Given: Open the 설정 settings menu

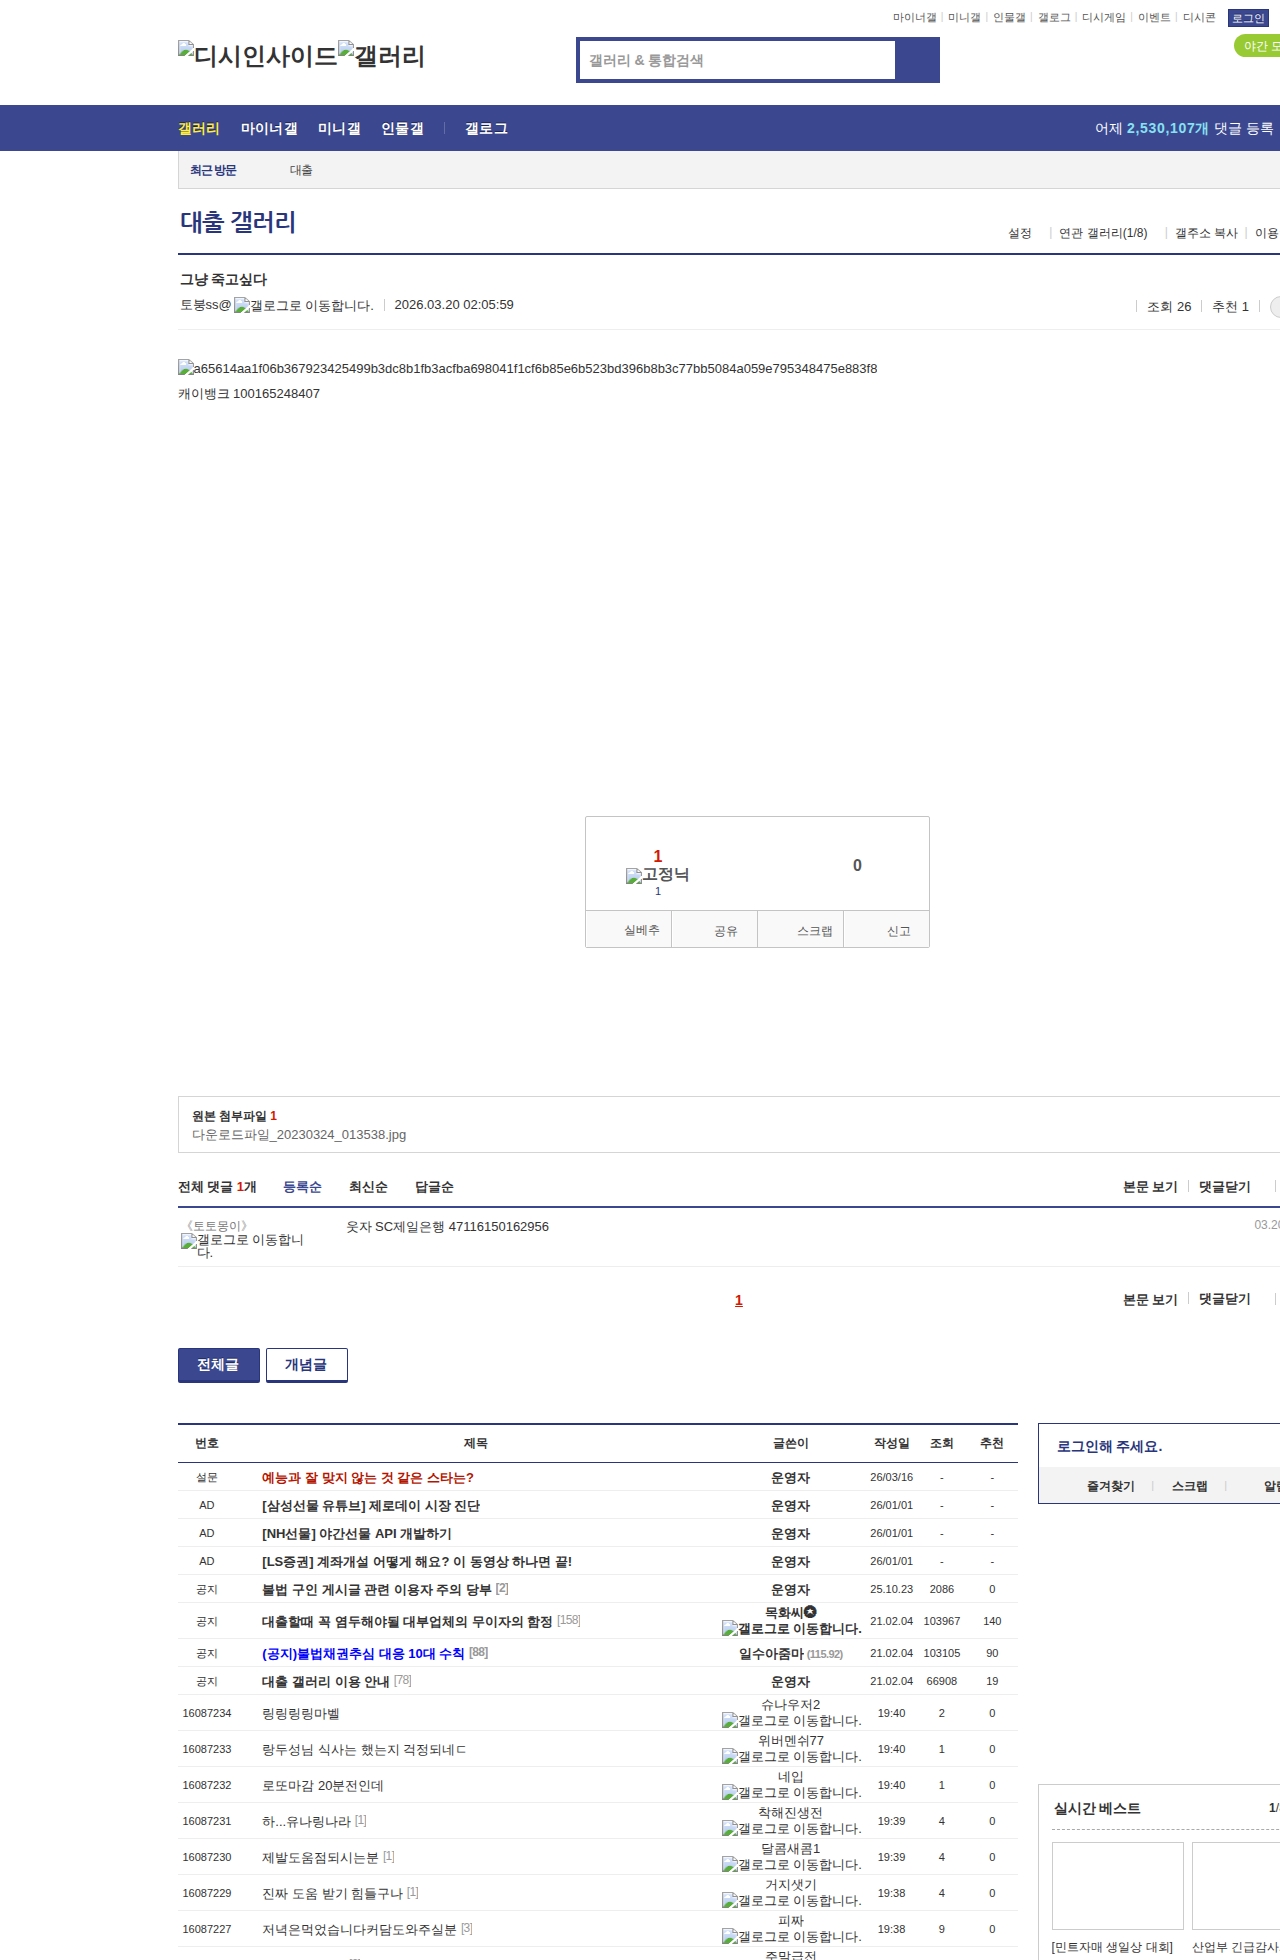Looking at the screenshot, I should [x=1020, y=233].
